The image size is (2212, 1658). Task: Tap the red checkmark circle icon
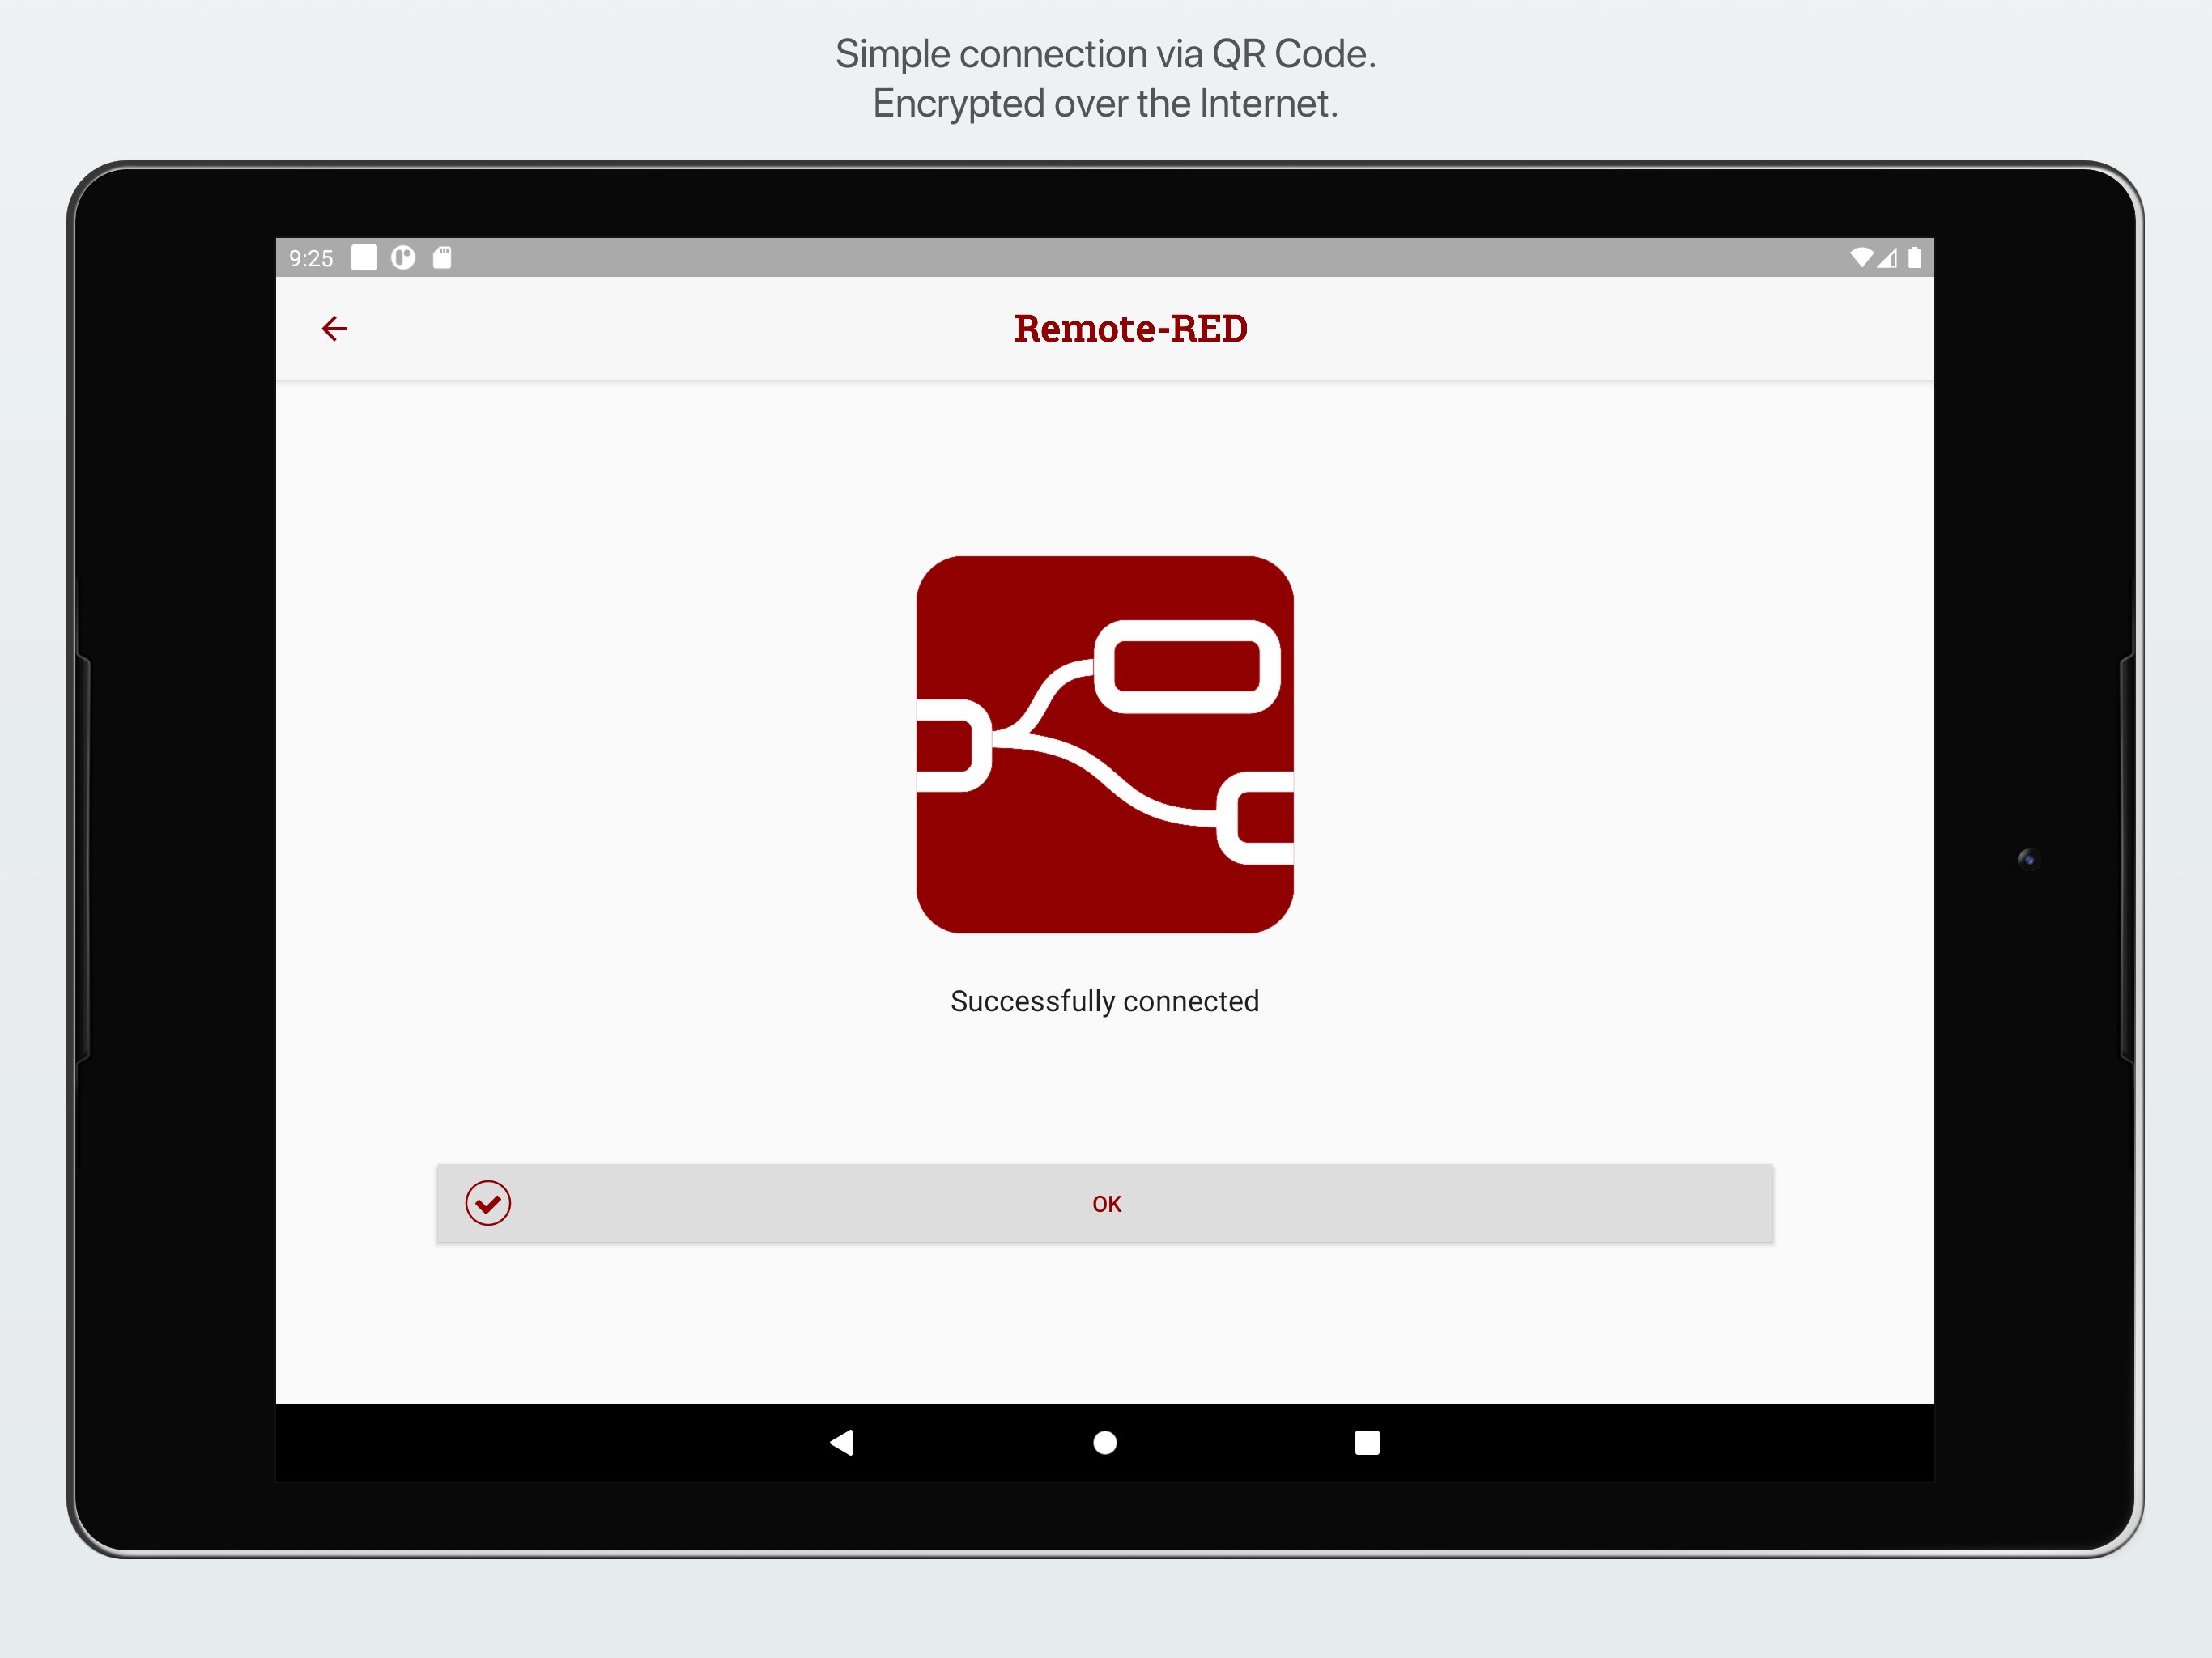pyautogui.click(x=488, y=1203)
